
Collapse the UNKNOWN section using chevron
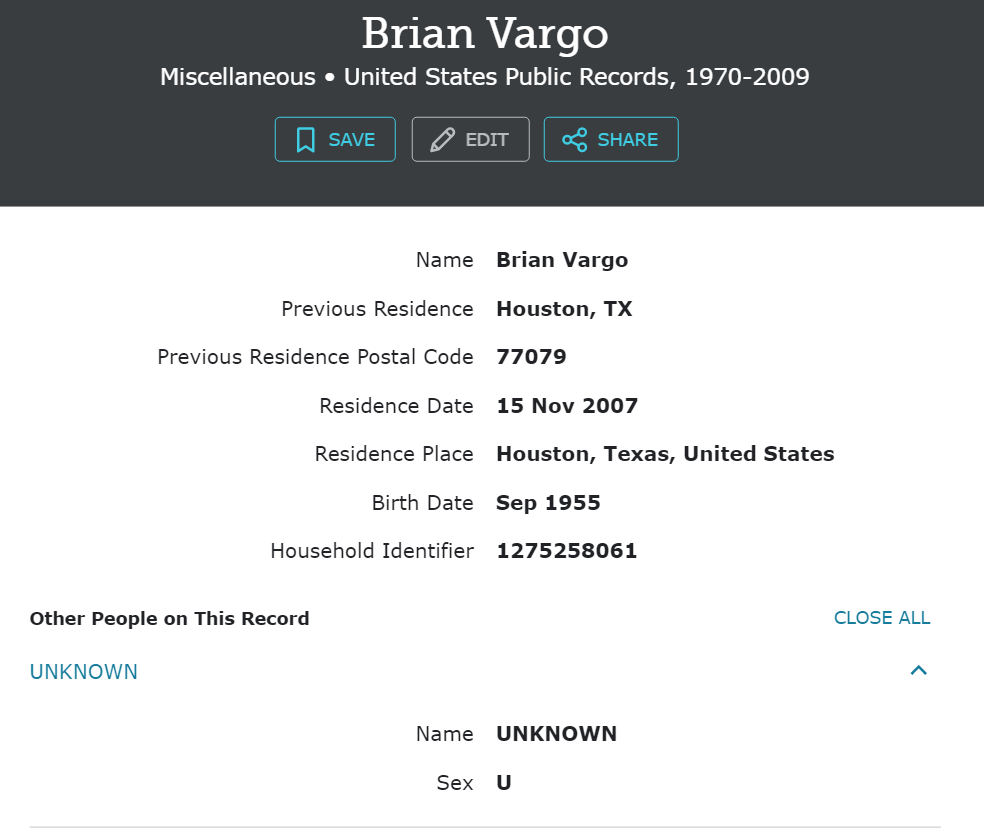[919, 671]
